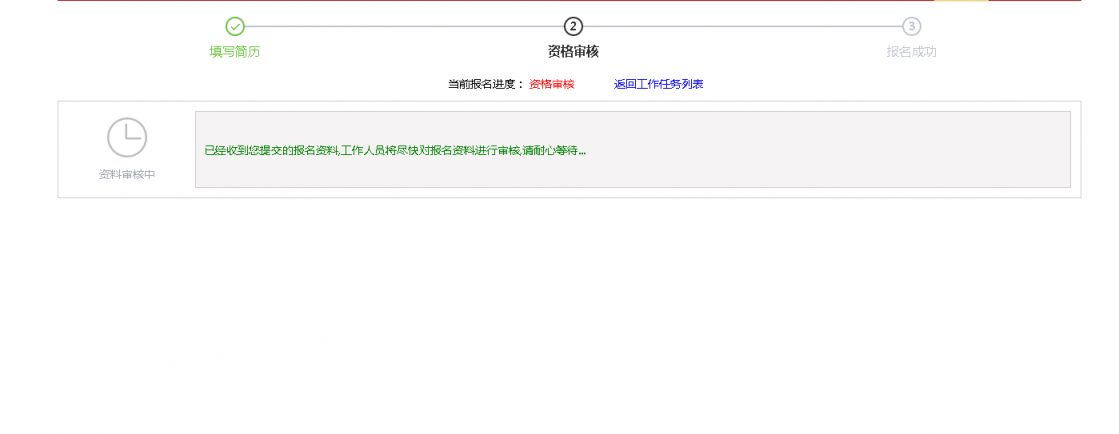Click the red 资格审核 progress status

tap(552, 84)
